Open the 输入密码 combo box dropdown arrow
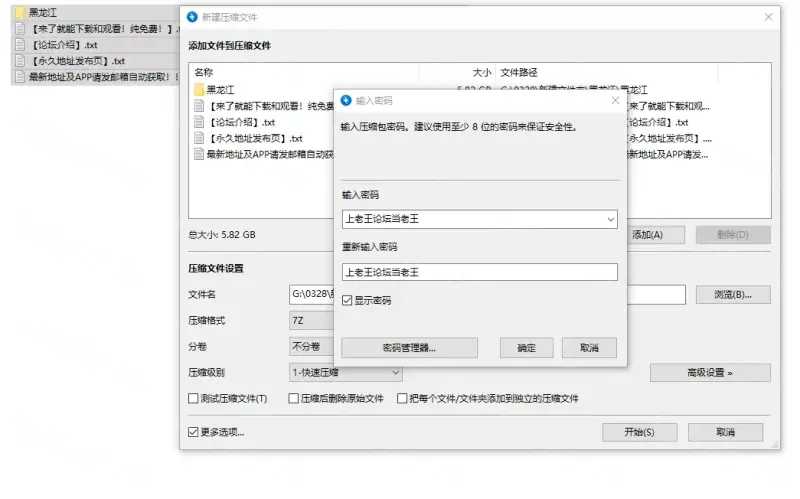 coord(610,219)
